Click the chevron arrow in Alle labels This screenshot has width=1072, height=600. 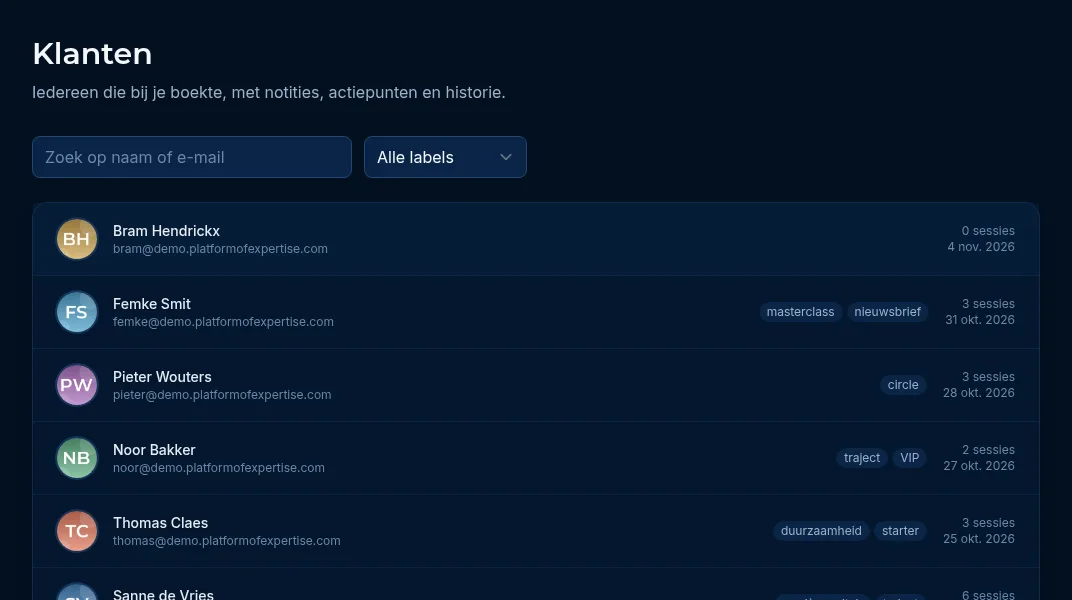(x=506, y=157)
